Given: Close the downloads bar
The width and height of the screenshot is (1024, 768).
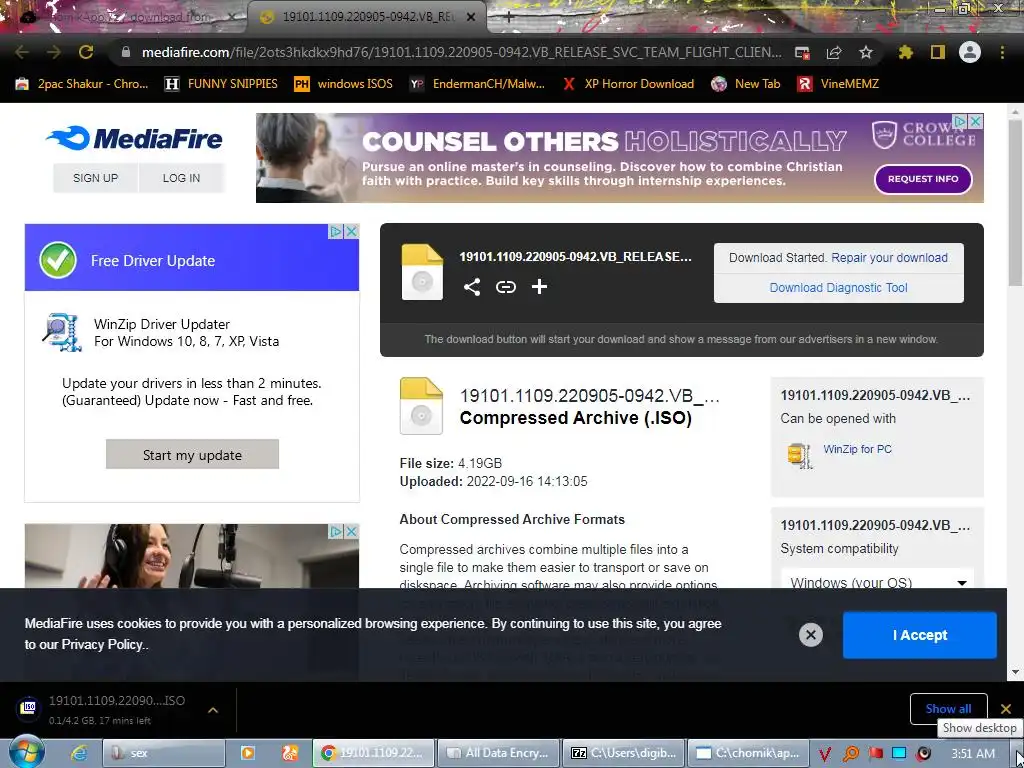Looking at the screenshot, I should point(1006,709).
